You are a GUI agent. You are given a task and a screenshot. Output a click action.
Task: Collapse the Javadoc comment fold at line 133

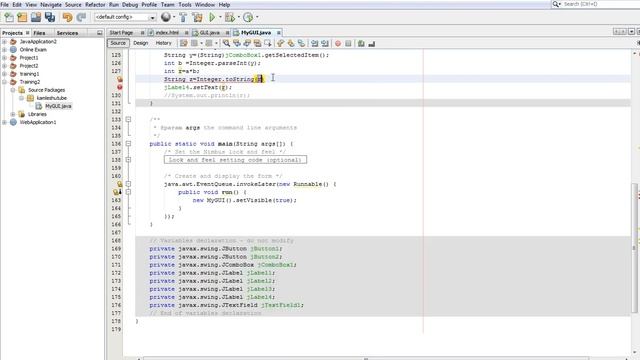coord(128,120)
